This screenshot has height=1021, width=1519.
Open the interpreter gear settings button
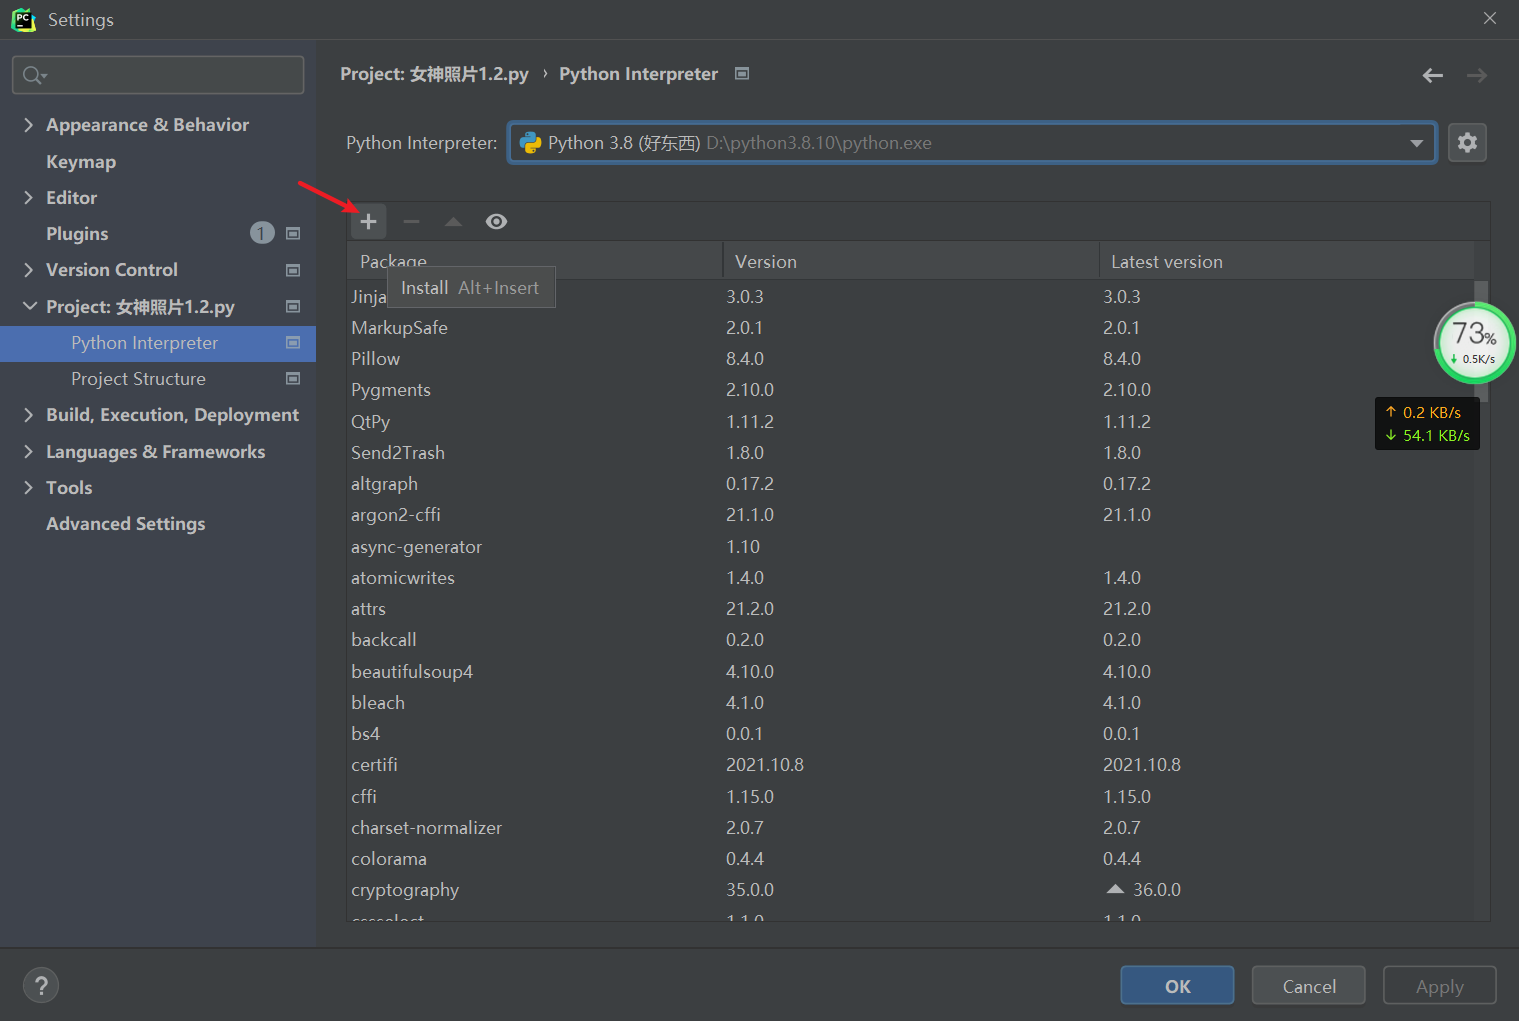tap(1467, 143)
